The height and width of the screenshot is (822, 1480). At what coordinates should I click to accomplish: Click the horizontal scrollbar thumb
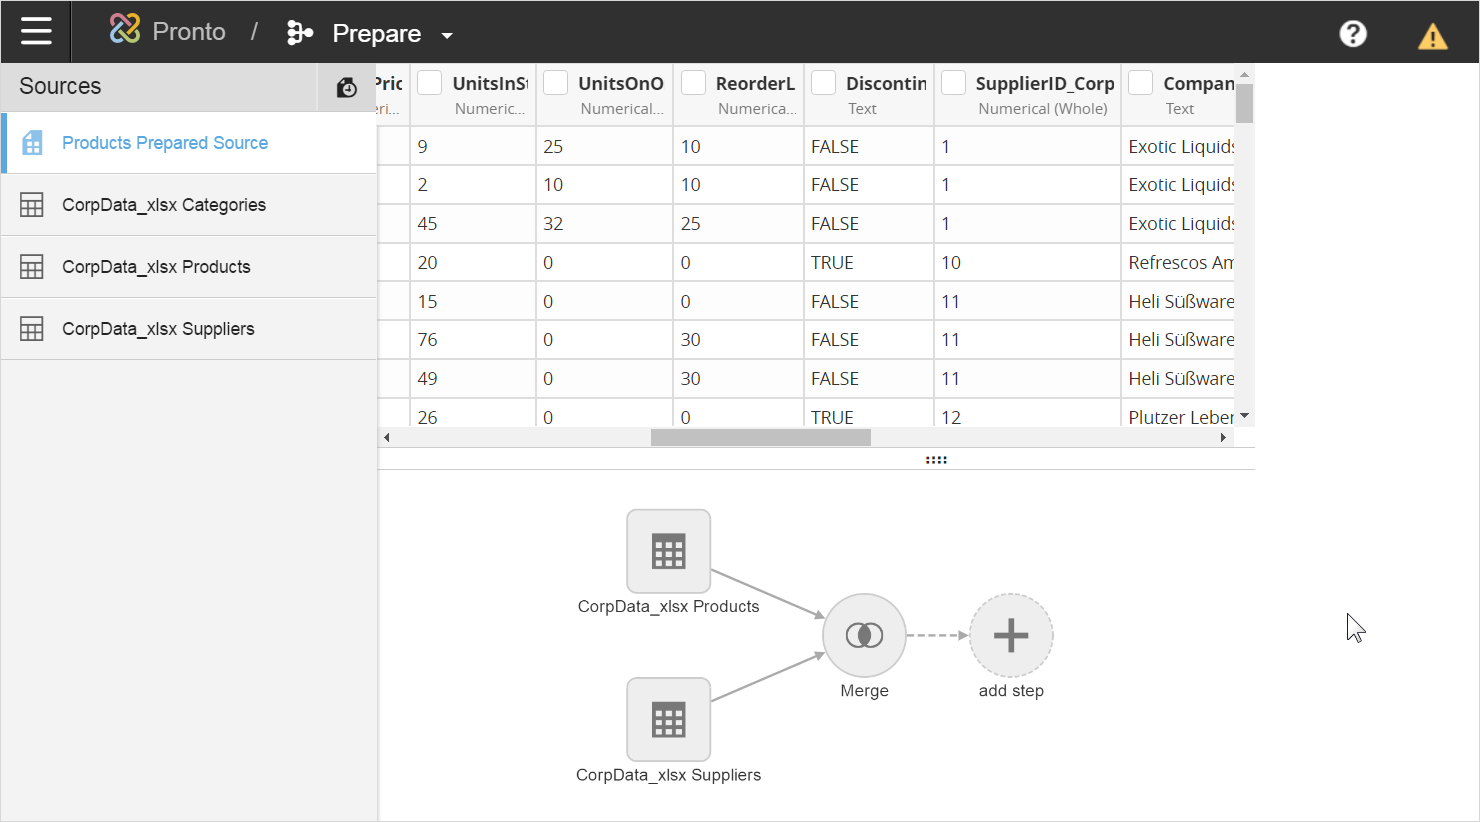coord(760,438)
